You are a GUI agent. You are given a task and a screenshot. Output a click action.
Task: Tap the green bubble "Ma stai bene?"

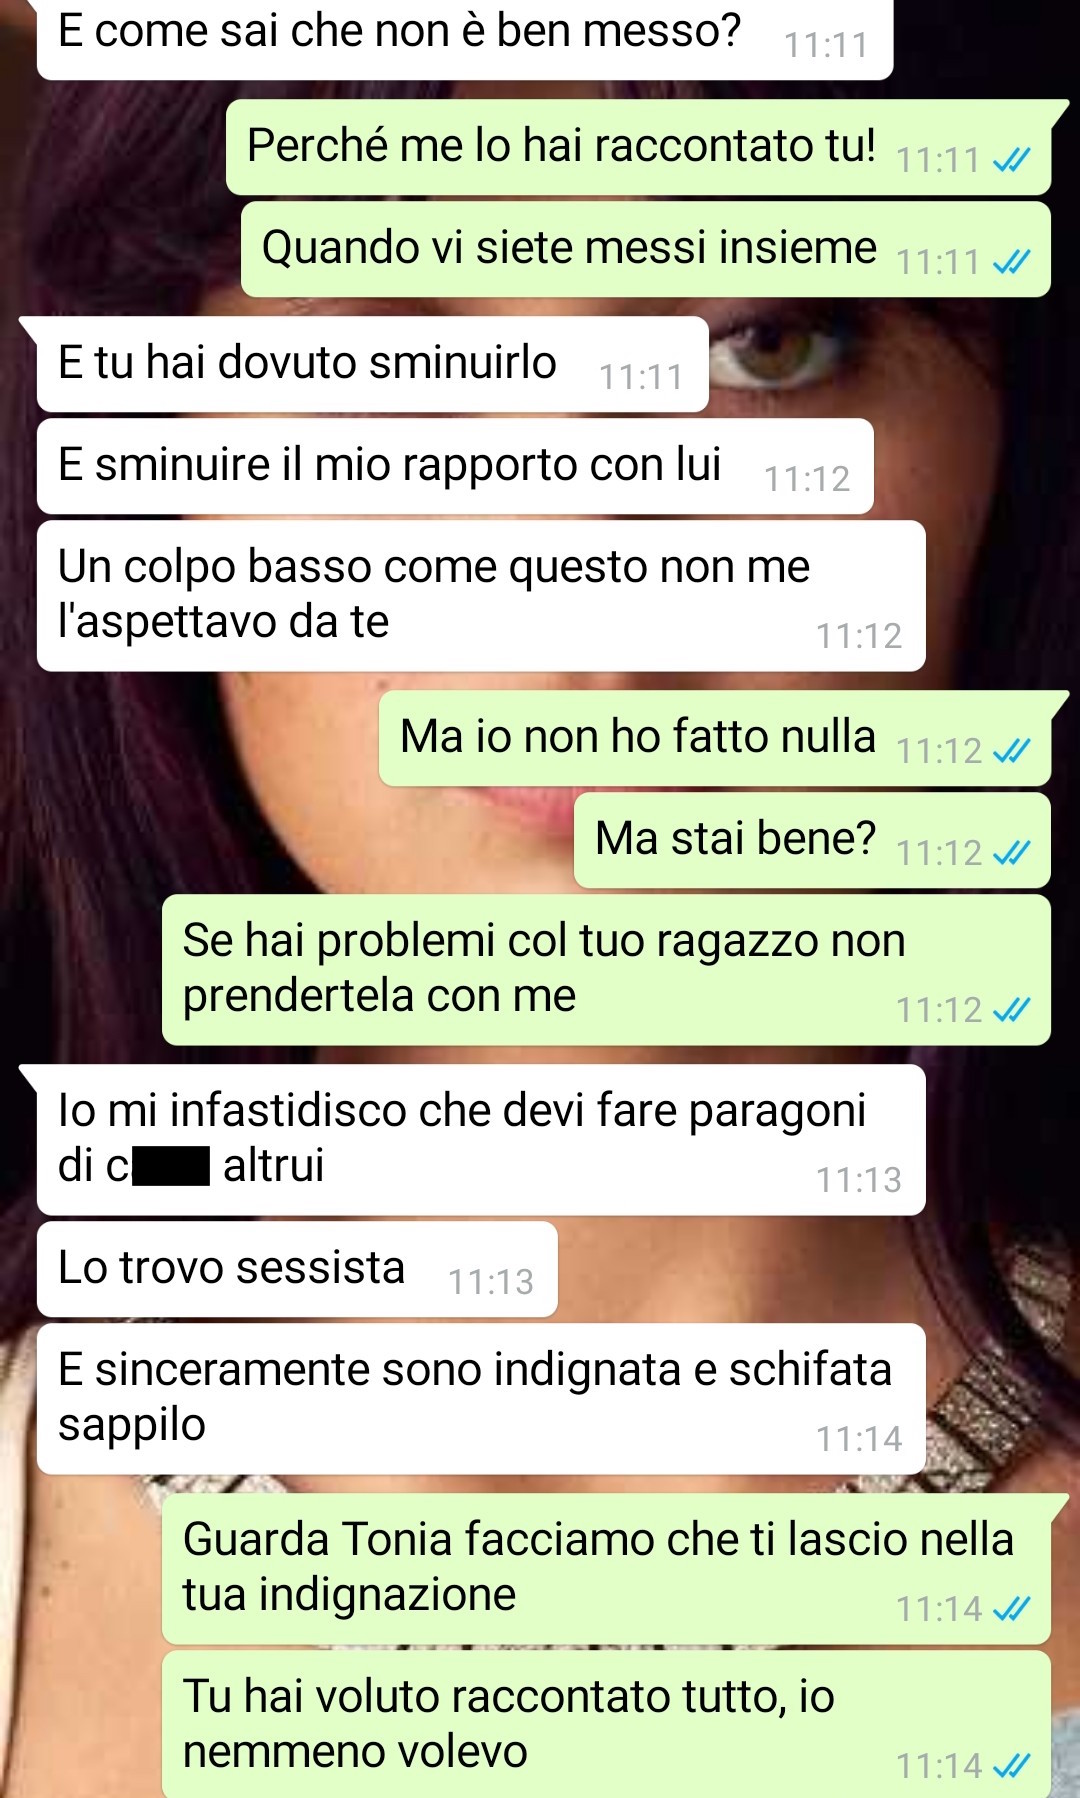(x=812, y=840)
